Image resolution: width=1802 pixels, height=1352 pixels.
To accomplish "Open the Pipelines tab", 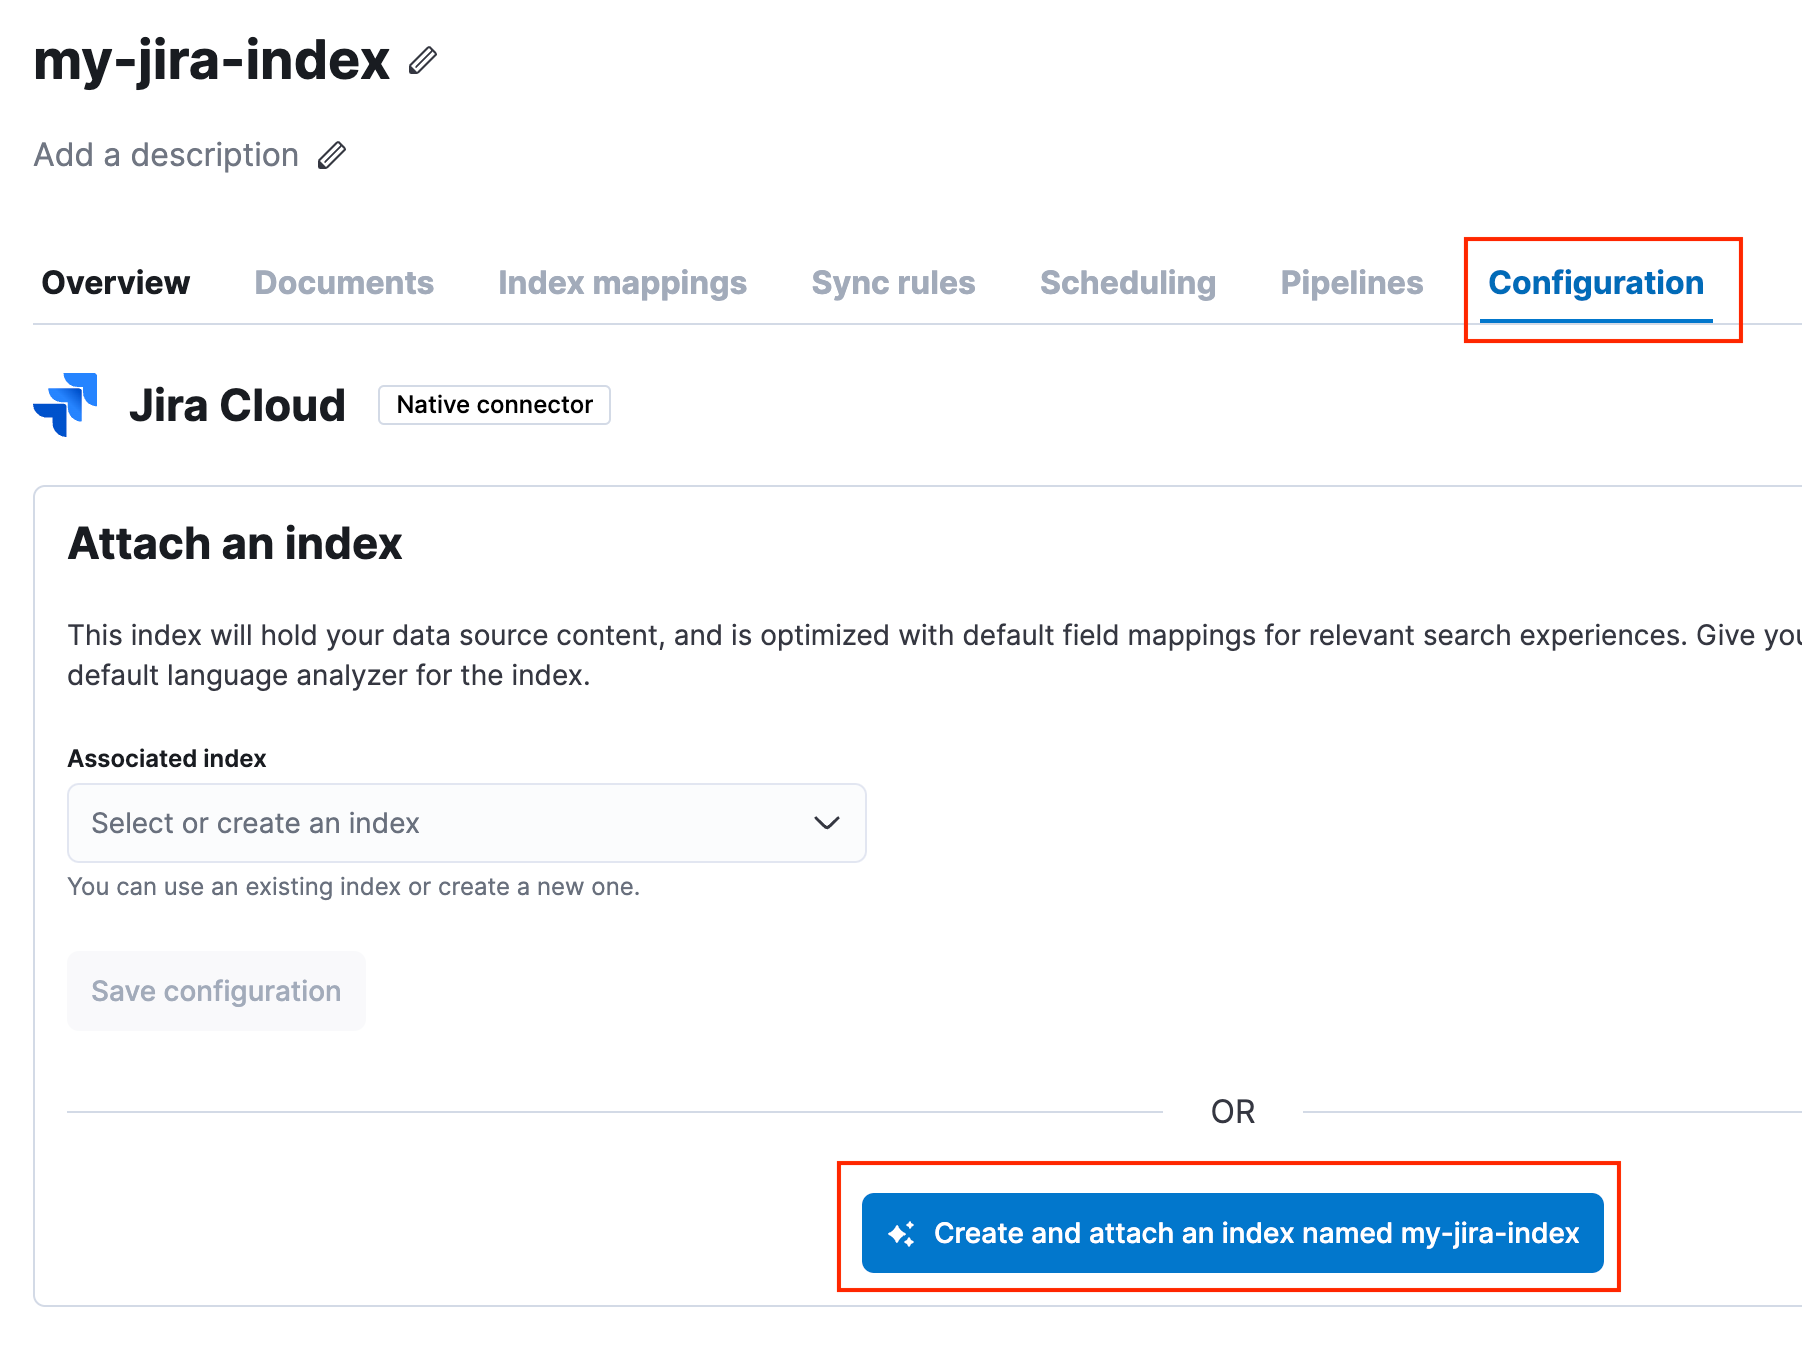I will point(1351,283).
